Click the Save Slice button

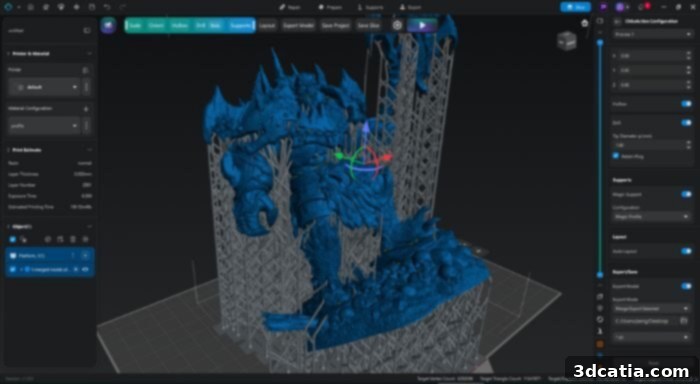[368, 25]
